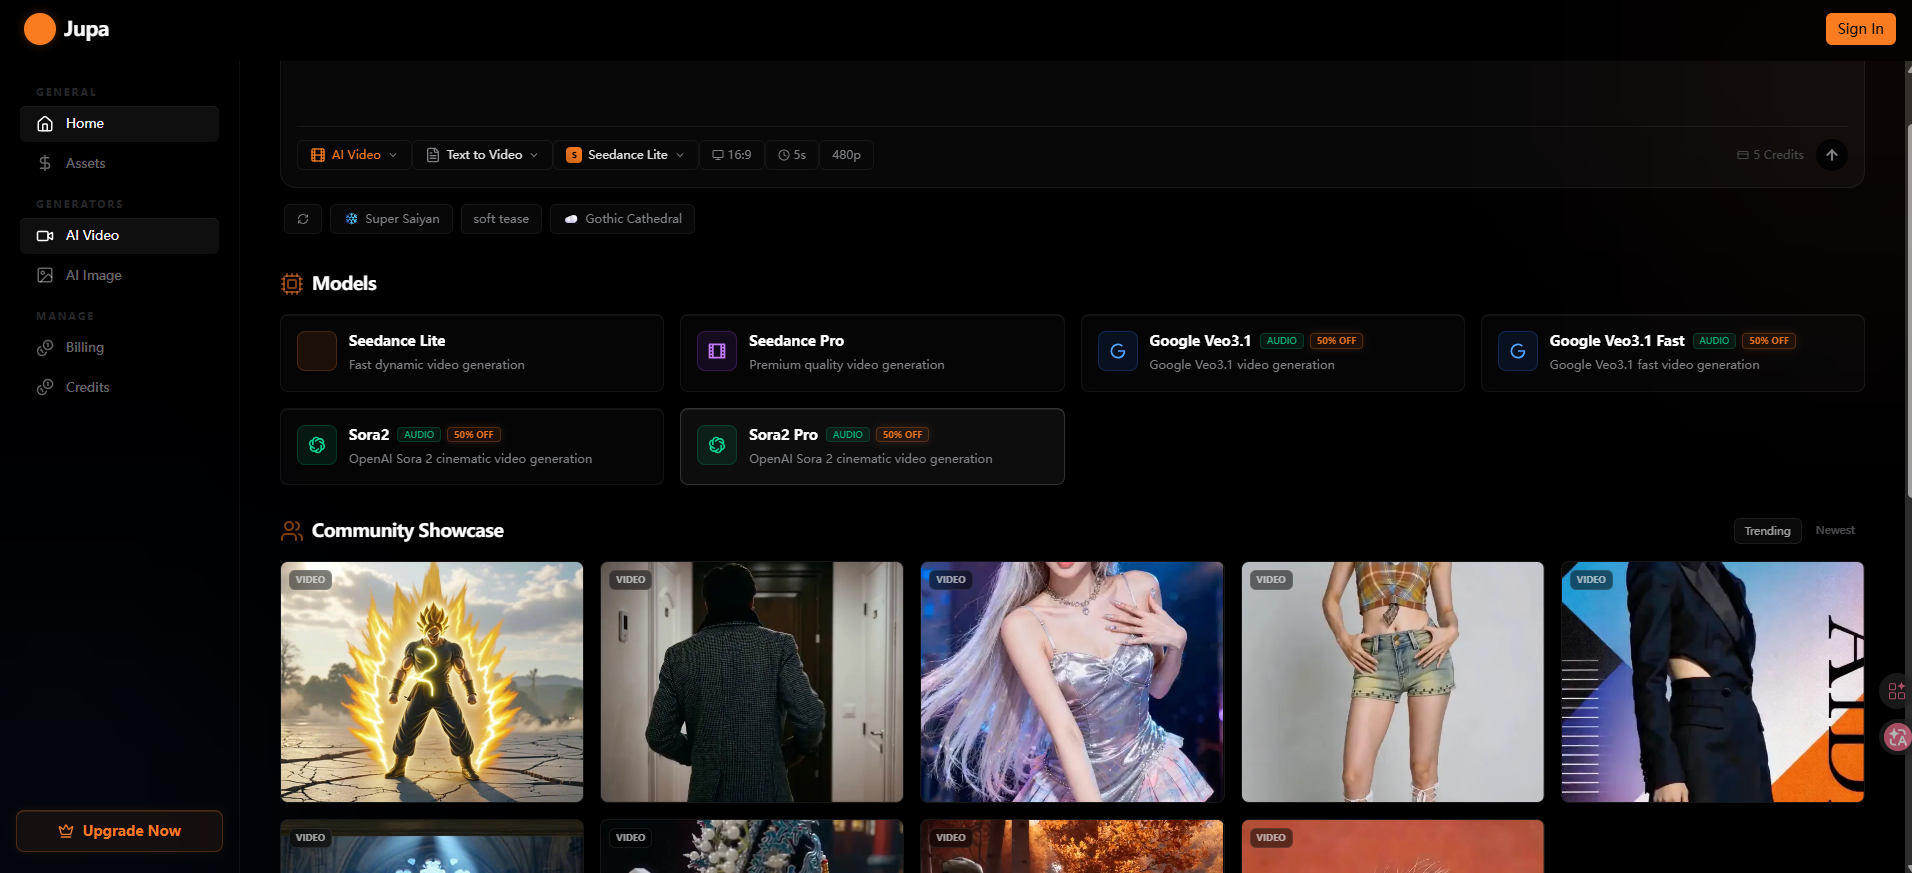Screen dimensions: 1912x873
Task: Click the Sora2 OpenAI icon
Action: pyautogui.click(x=317, y=445)
